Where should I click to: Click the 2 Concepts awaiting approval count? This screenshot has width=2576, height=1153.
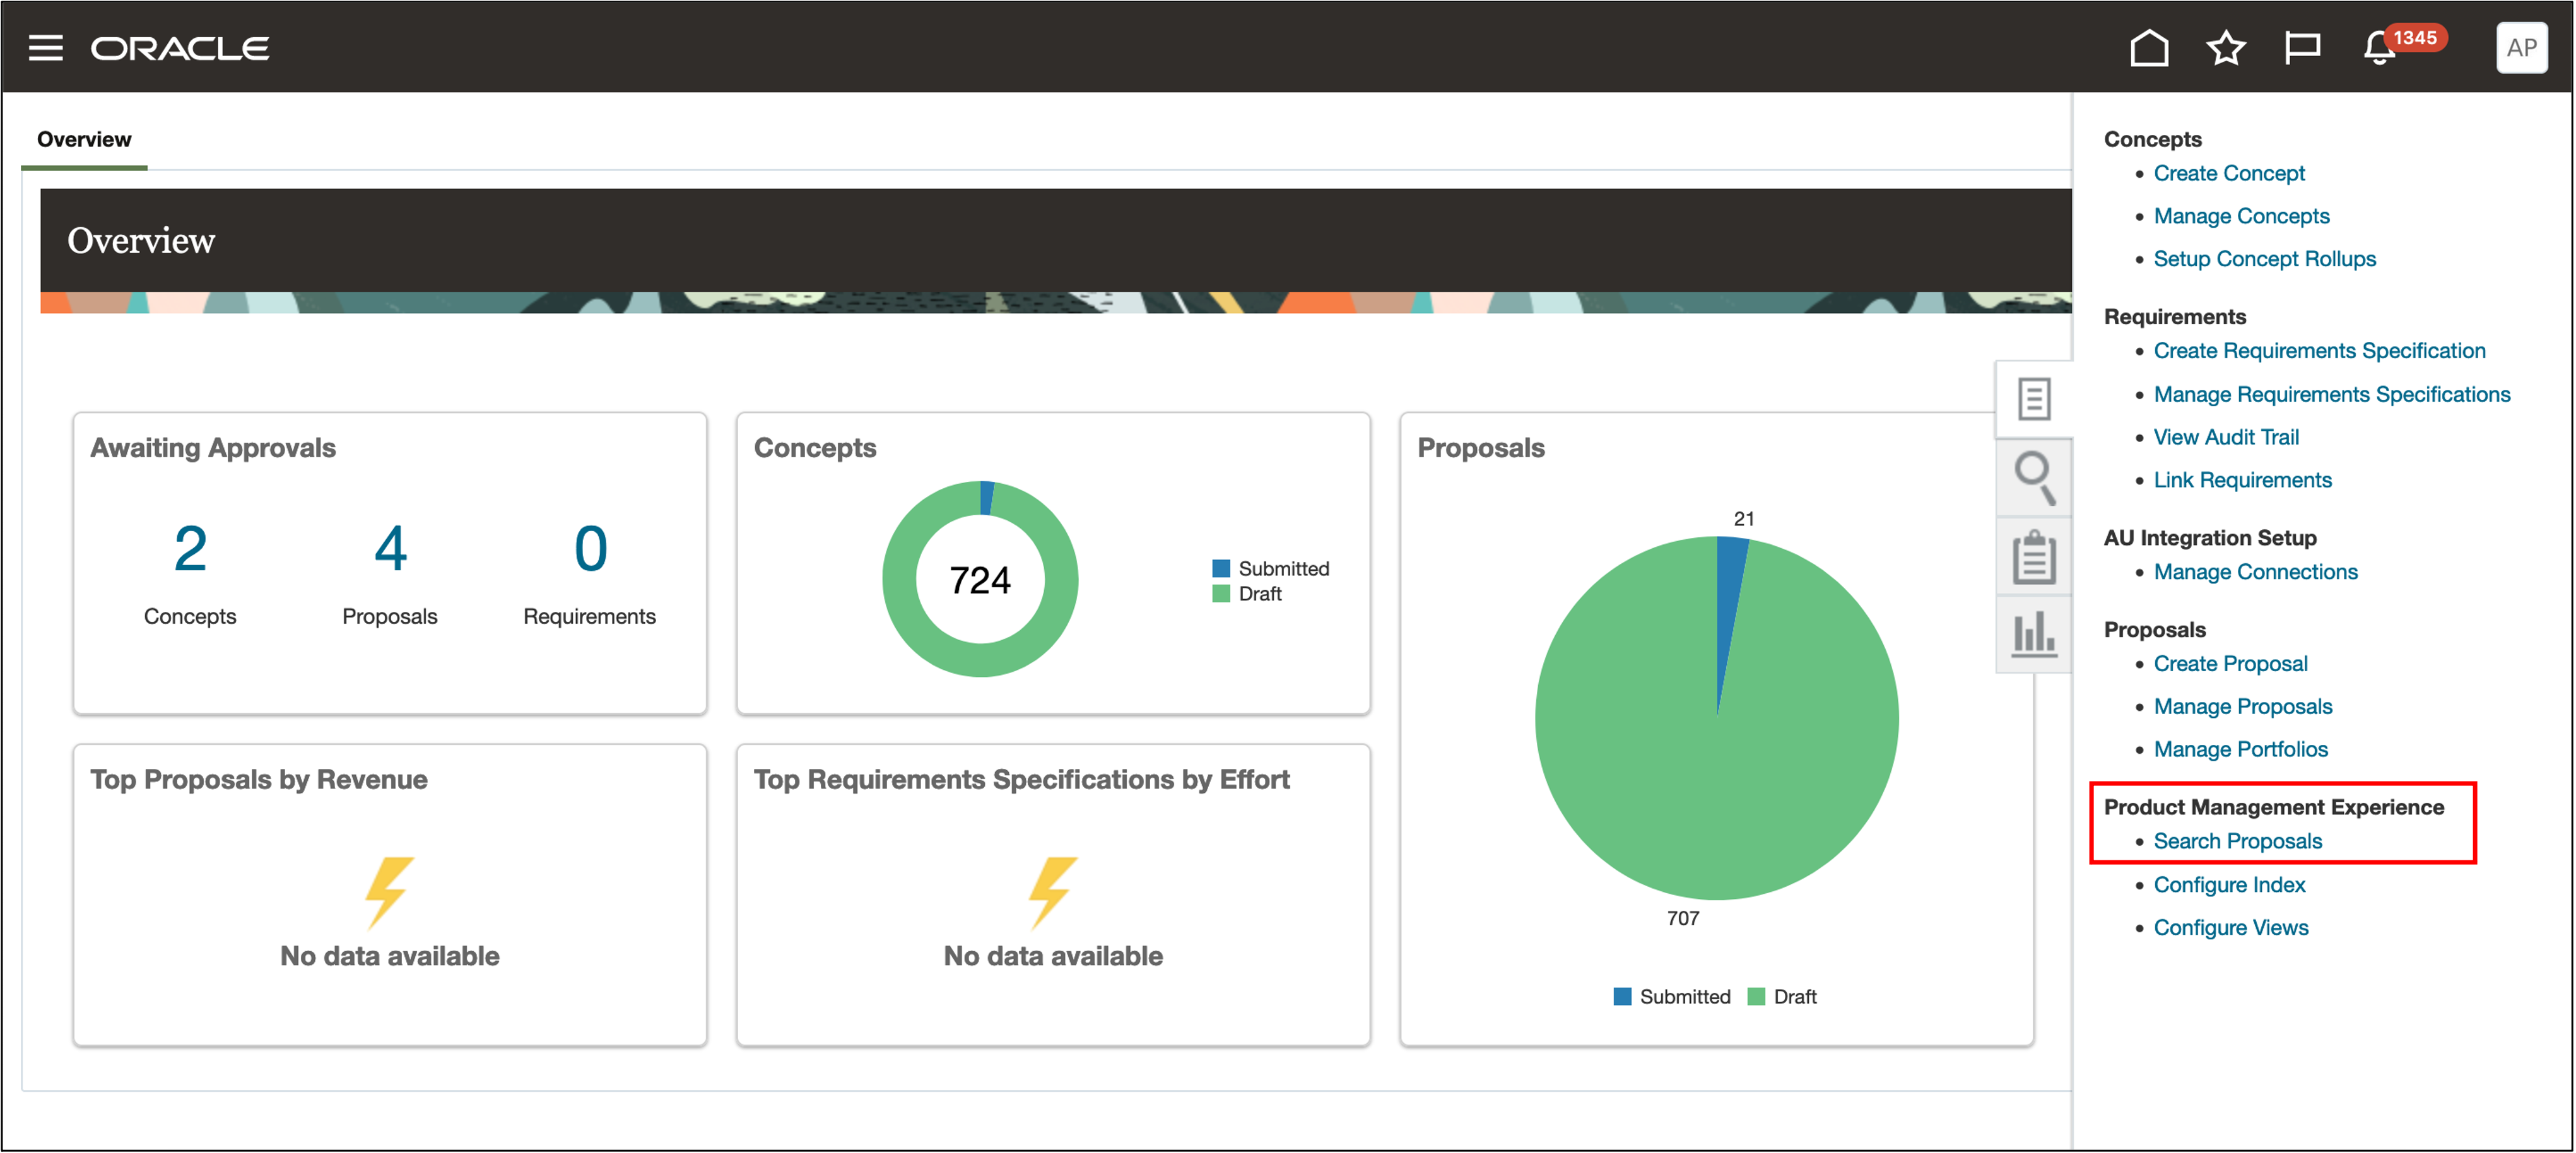pos(190,549)
